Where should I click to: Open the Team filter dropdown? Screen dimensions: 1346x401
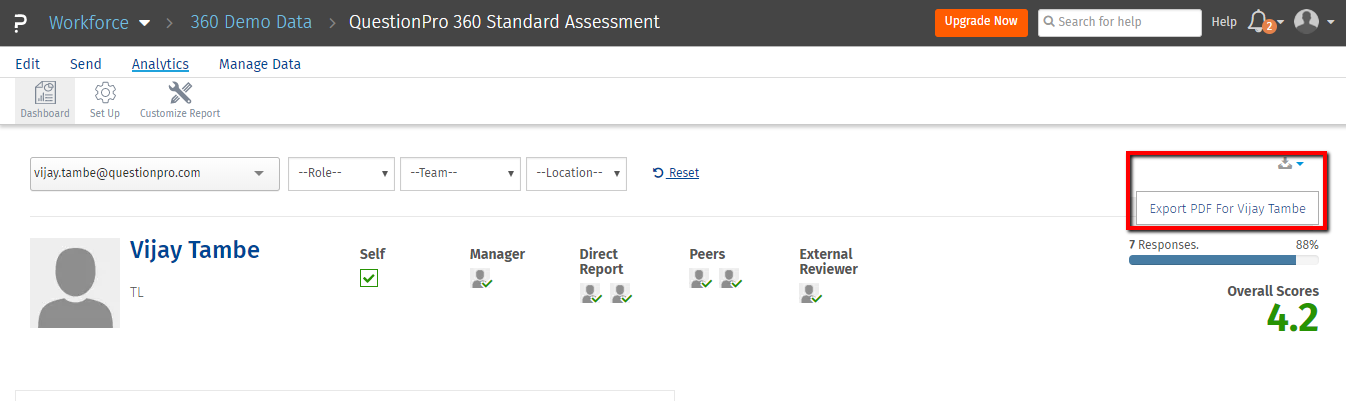[460, 173]
